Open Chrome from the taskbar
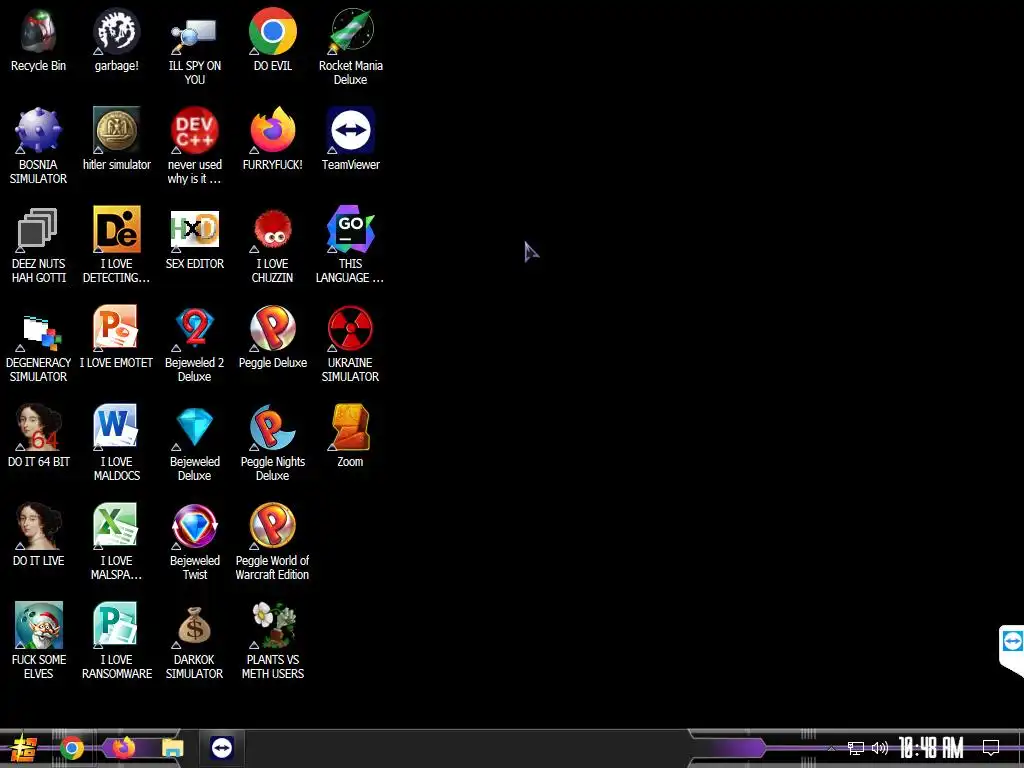1024x768 pixels. (72, 748)
